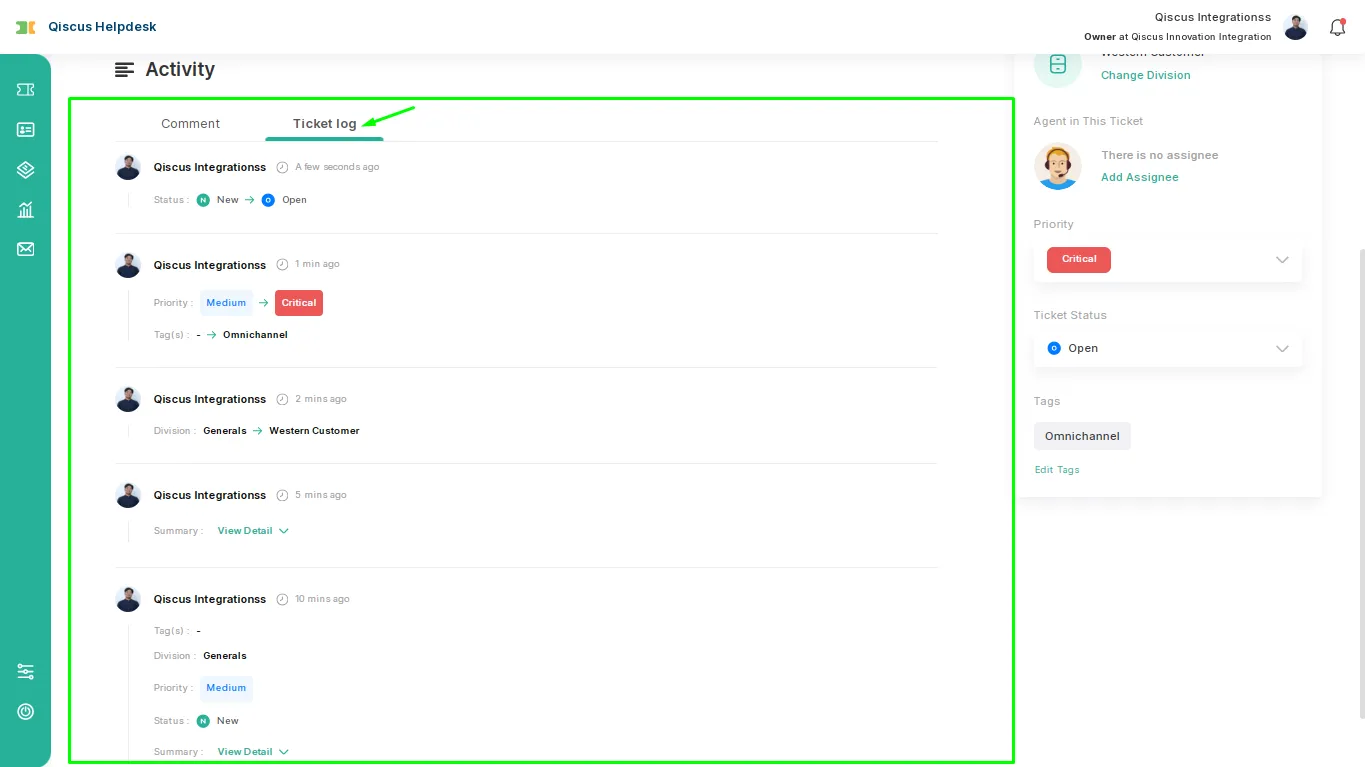This screenshot has width=1365, height=767.
Task: Click the power logout icon in sidebar
Action: (26, 712)
